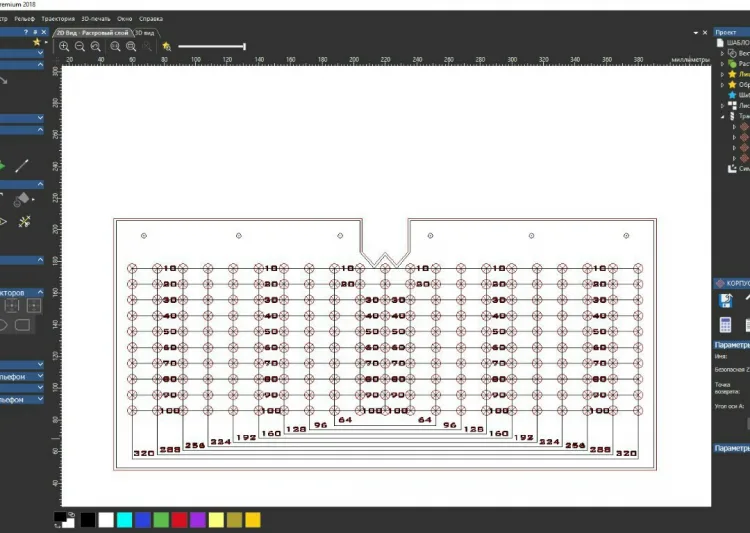Select the vectors node icon in the Project tree
This screenshot has height=533, width=750.
[732, 53]
